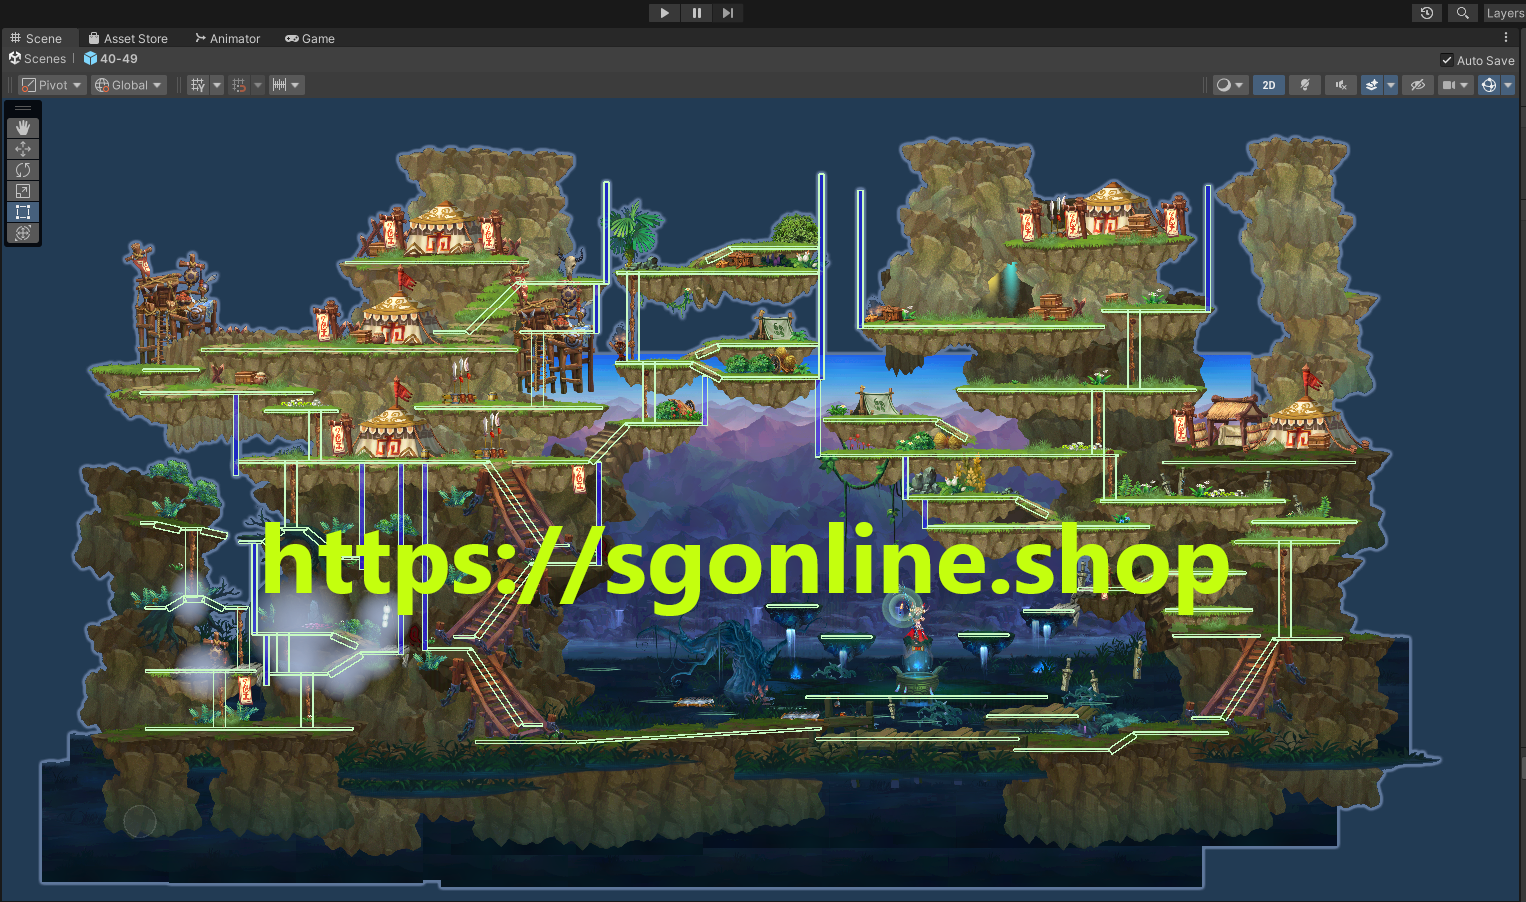The image size is (1526, 902).
Task: Select the Rotate tool
Action: click(x=23, y=170)
